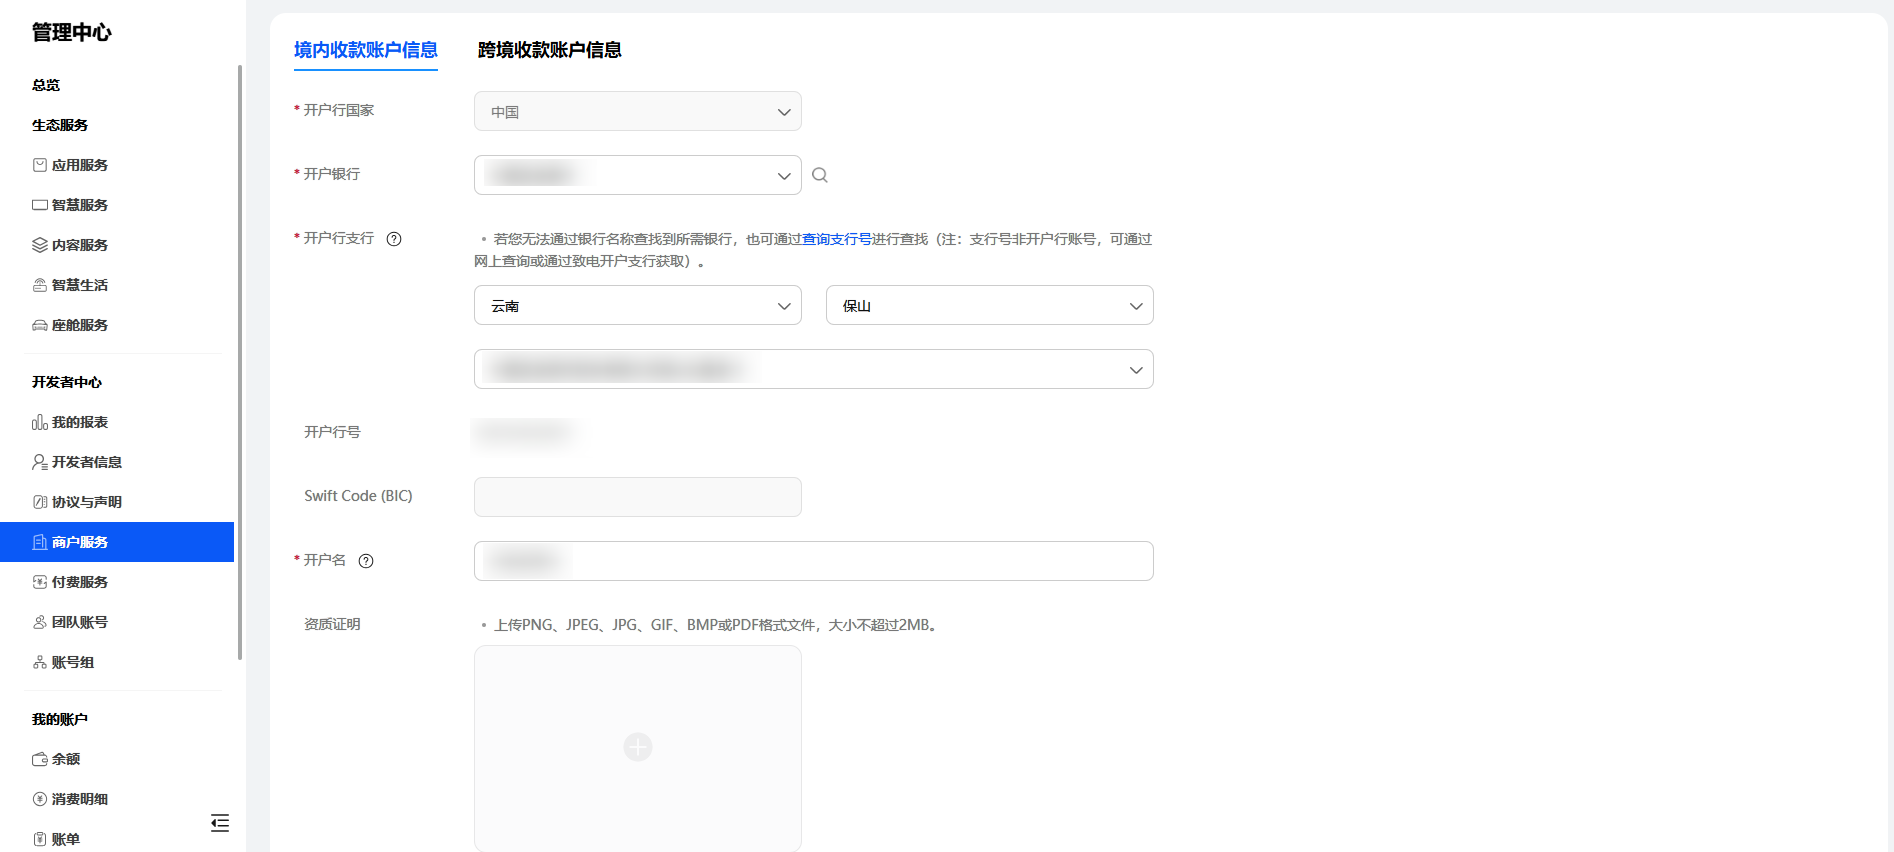Open the city dropdown showing 保山
Screen dimensions: 1894x852
tap(990, 305)
